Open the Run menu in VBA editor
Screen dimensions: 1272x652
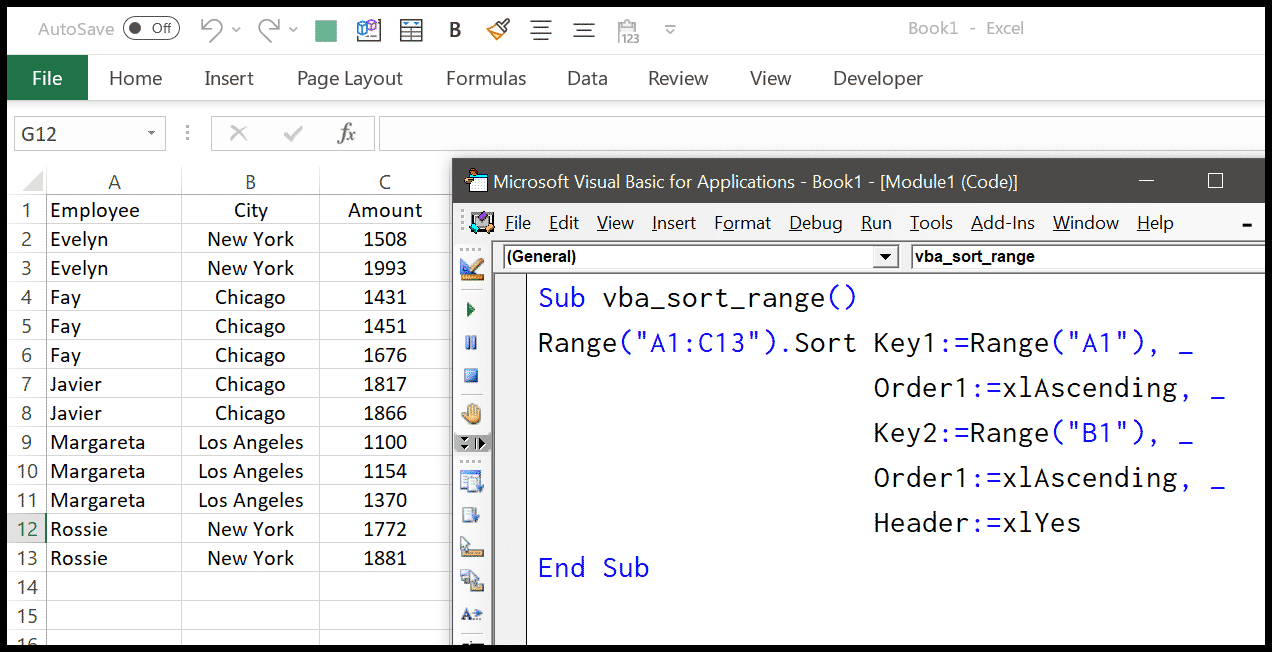click(876, 223)
